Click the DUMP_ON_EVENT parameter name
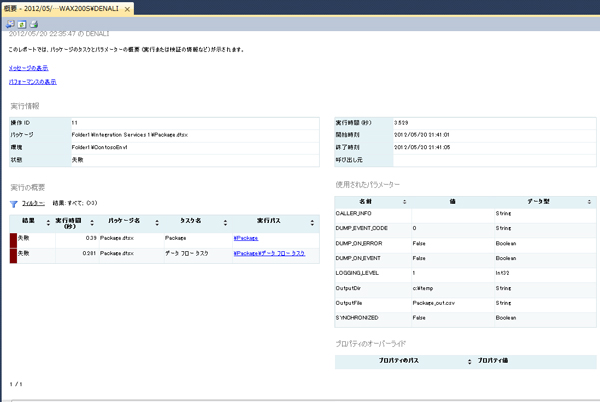 tap(358, 258)
